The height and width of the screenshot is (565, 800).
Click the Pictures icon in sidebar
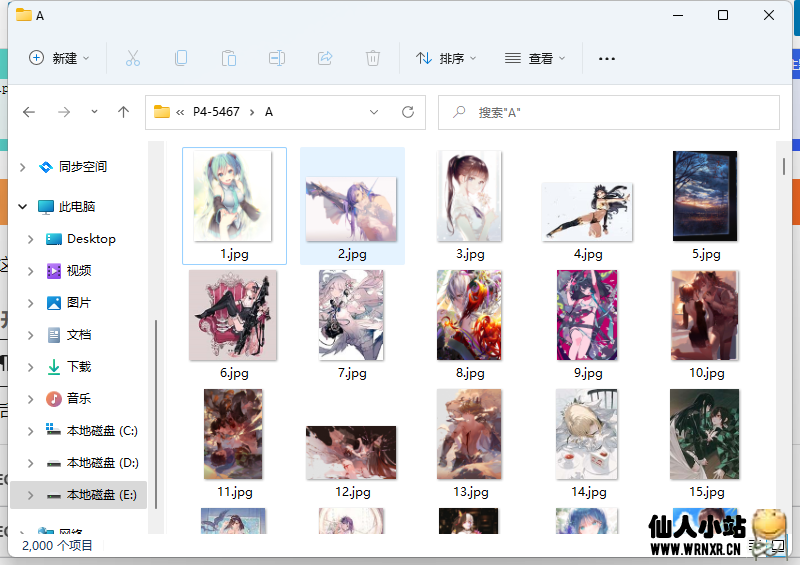pyautogui.click(x=54, y=303)
